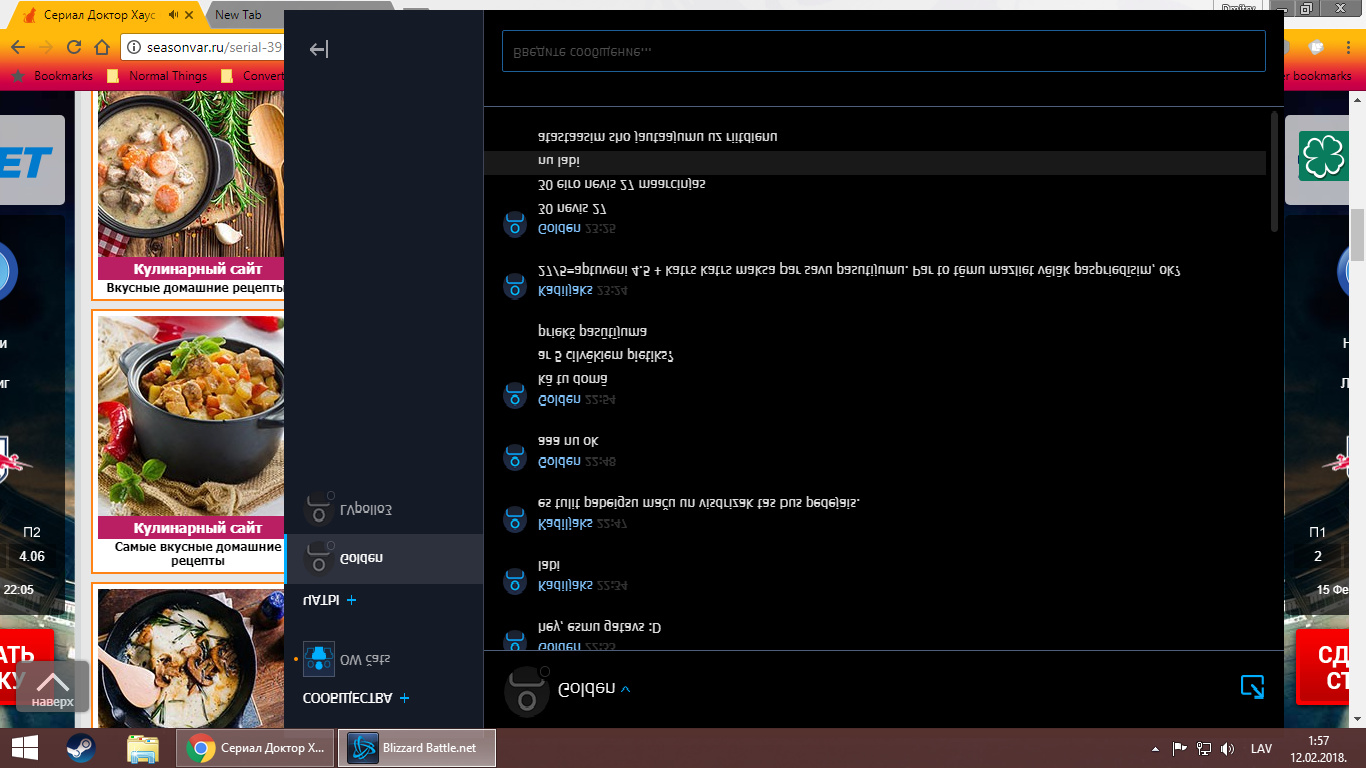Click the plus icon next to СООБЩЕСТВА

(x=404, y=698)
